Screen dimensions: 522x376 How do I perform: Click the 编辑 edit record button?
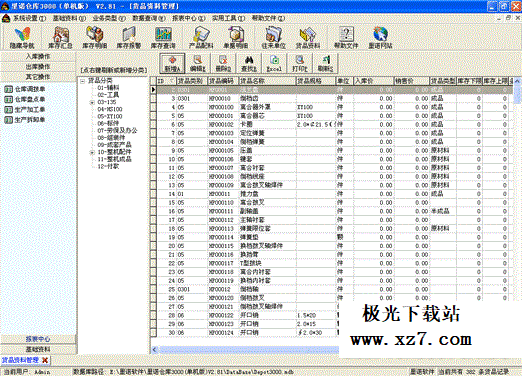(x=198, y=63)
